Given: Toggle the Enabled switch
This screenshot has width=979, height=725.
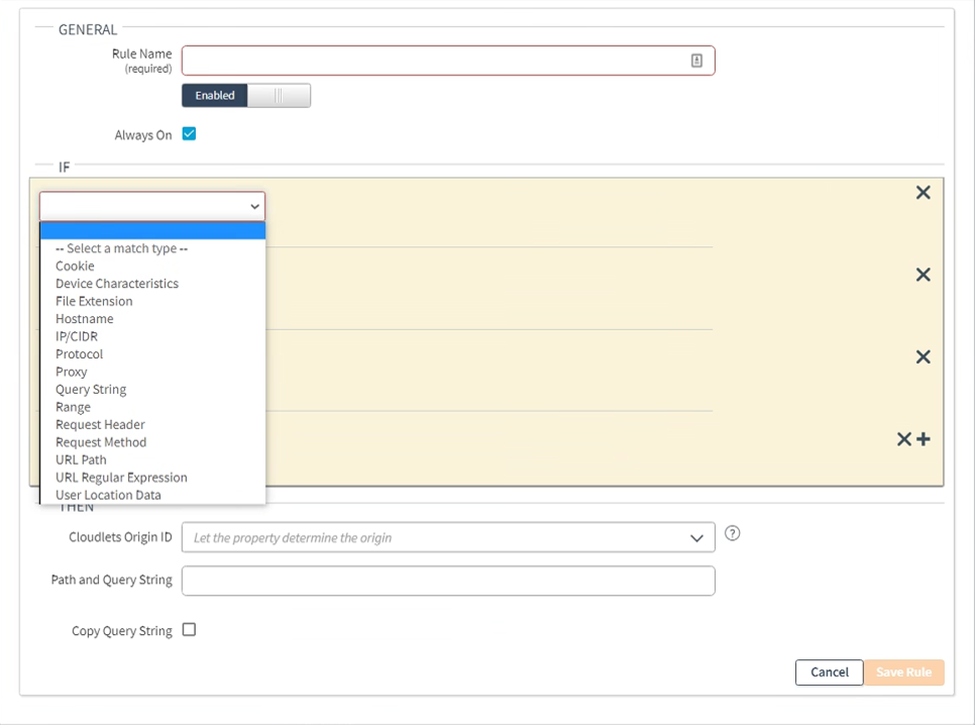Looking at the screenshot, I should [246, 96].
